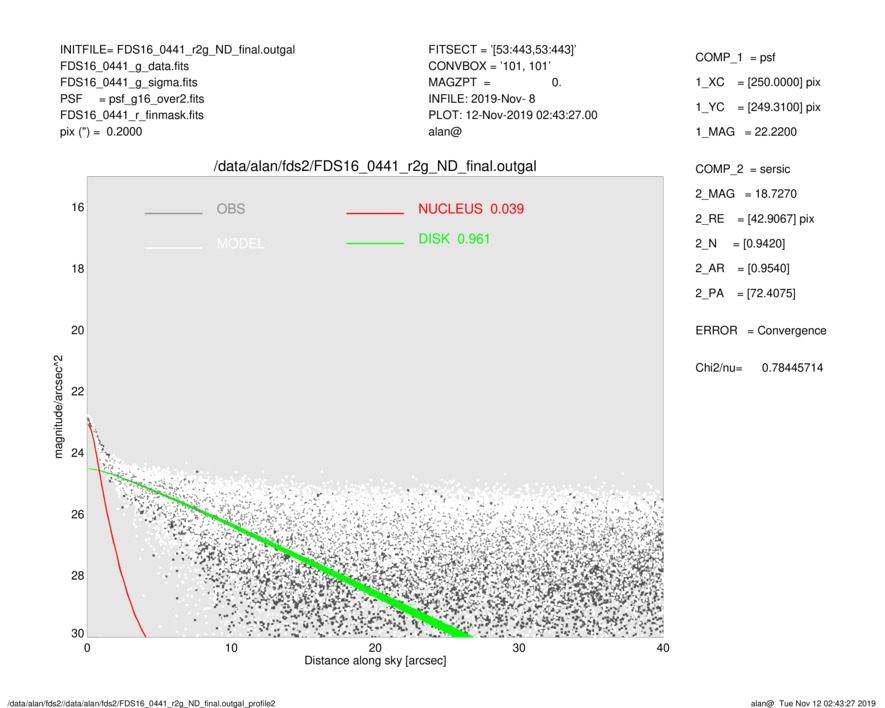Click the OBS legend label

click(x=231, y=209)
